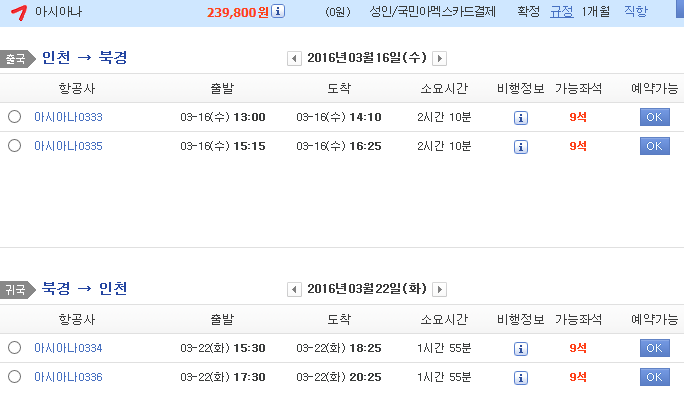Screen dimensions: 684x405
Task: Select the 아시아나0335 flight radio button
Action: point(14,145)
